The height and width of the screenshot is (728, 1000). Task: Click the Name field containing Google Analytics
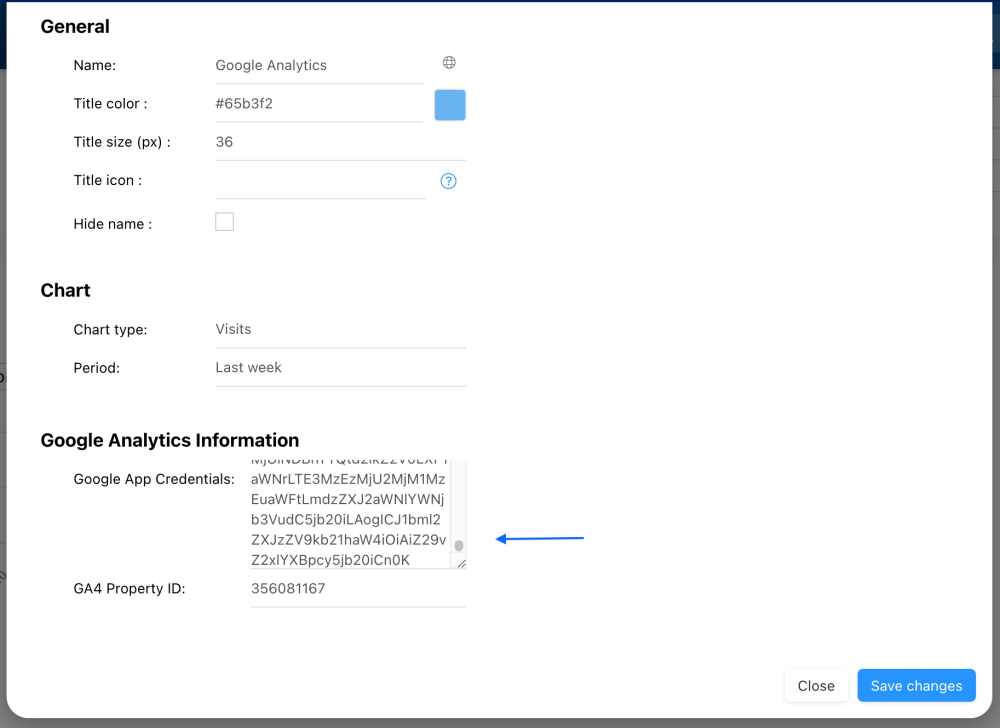point(318,65)
